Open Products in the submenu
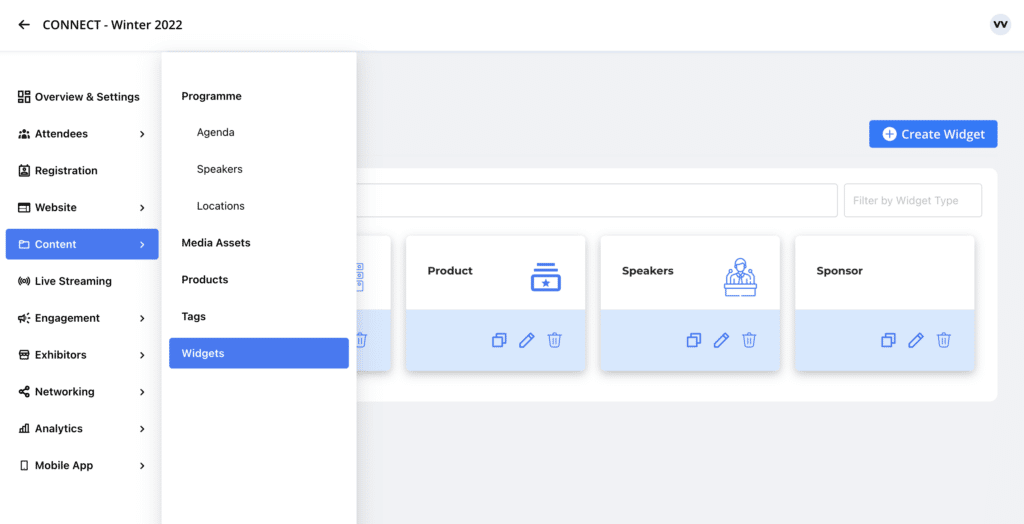Image resolution: width=1024 pixels, height=524 pixels. 205,280
